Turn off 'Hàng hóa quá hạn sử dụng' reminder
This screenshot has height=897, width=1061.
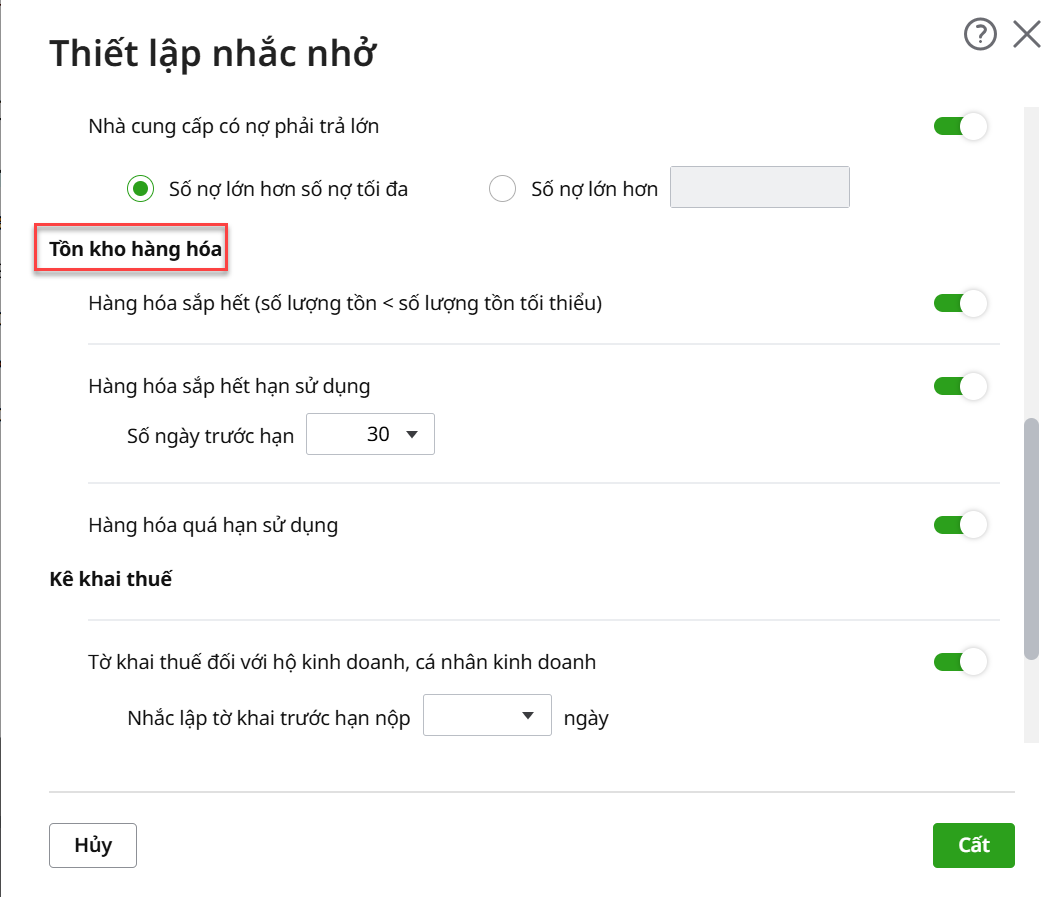click(960, 524)
